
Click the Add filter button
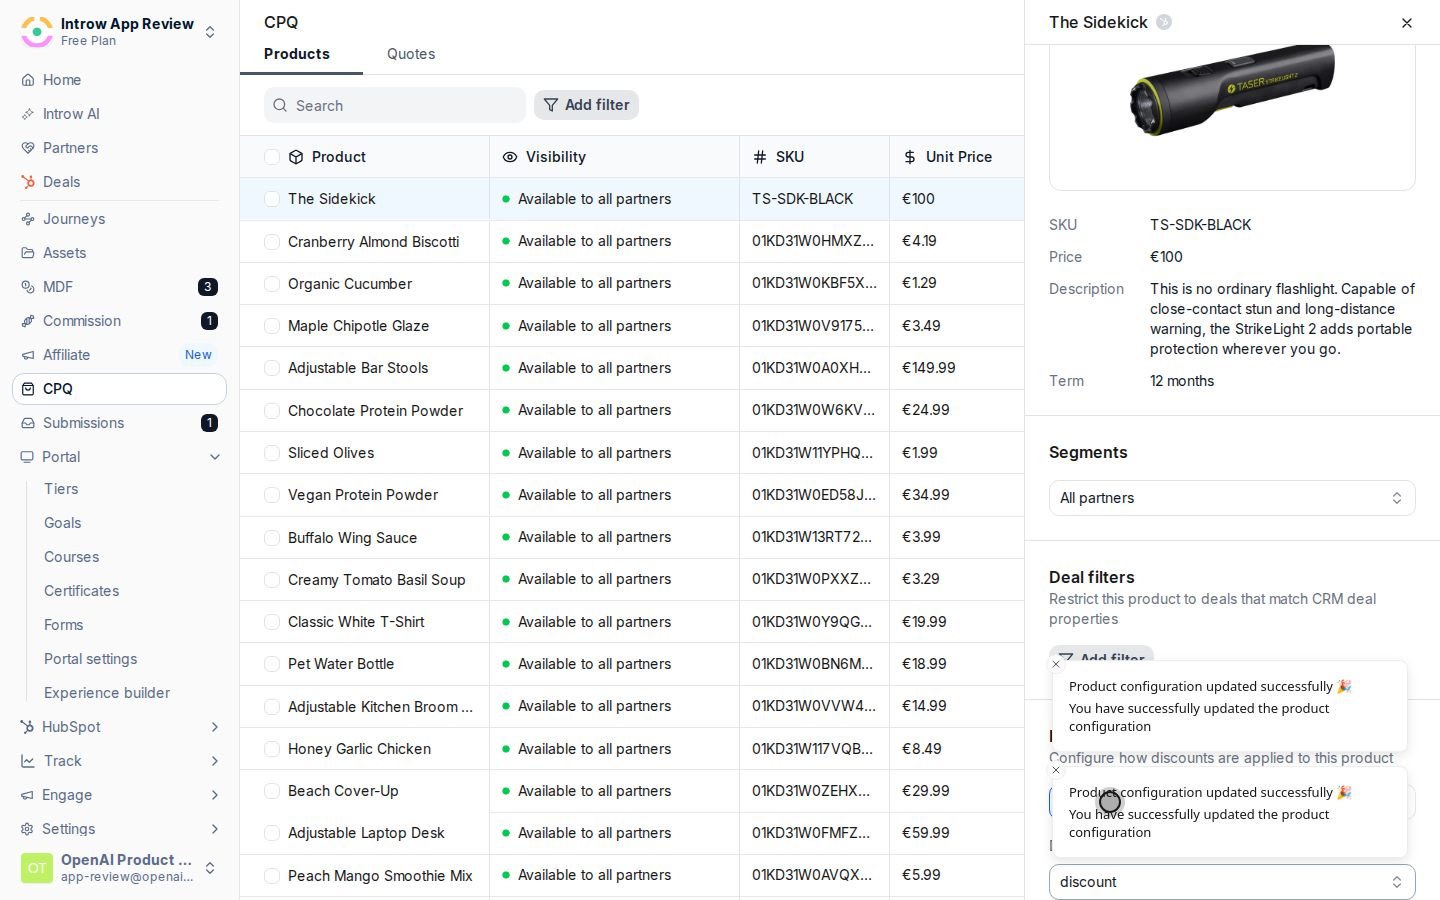point(586,105)
